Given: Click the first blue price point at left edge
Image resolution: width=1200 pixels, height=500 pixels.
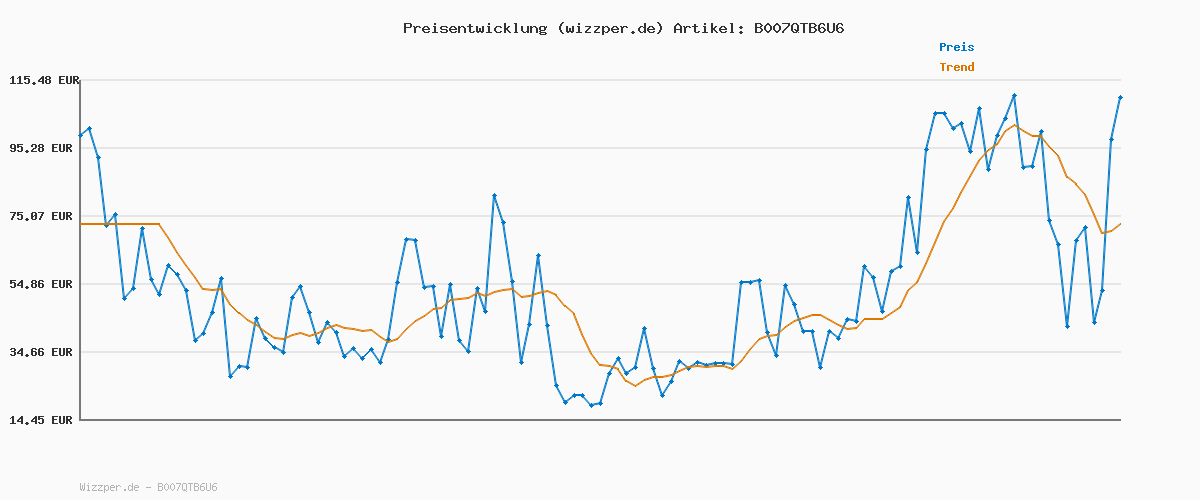Looking at the screenshot, I should [x=81, y=135].
